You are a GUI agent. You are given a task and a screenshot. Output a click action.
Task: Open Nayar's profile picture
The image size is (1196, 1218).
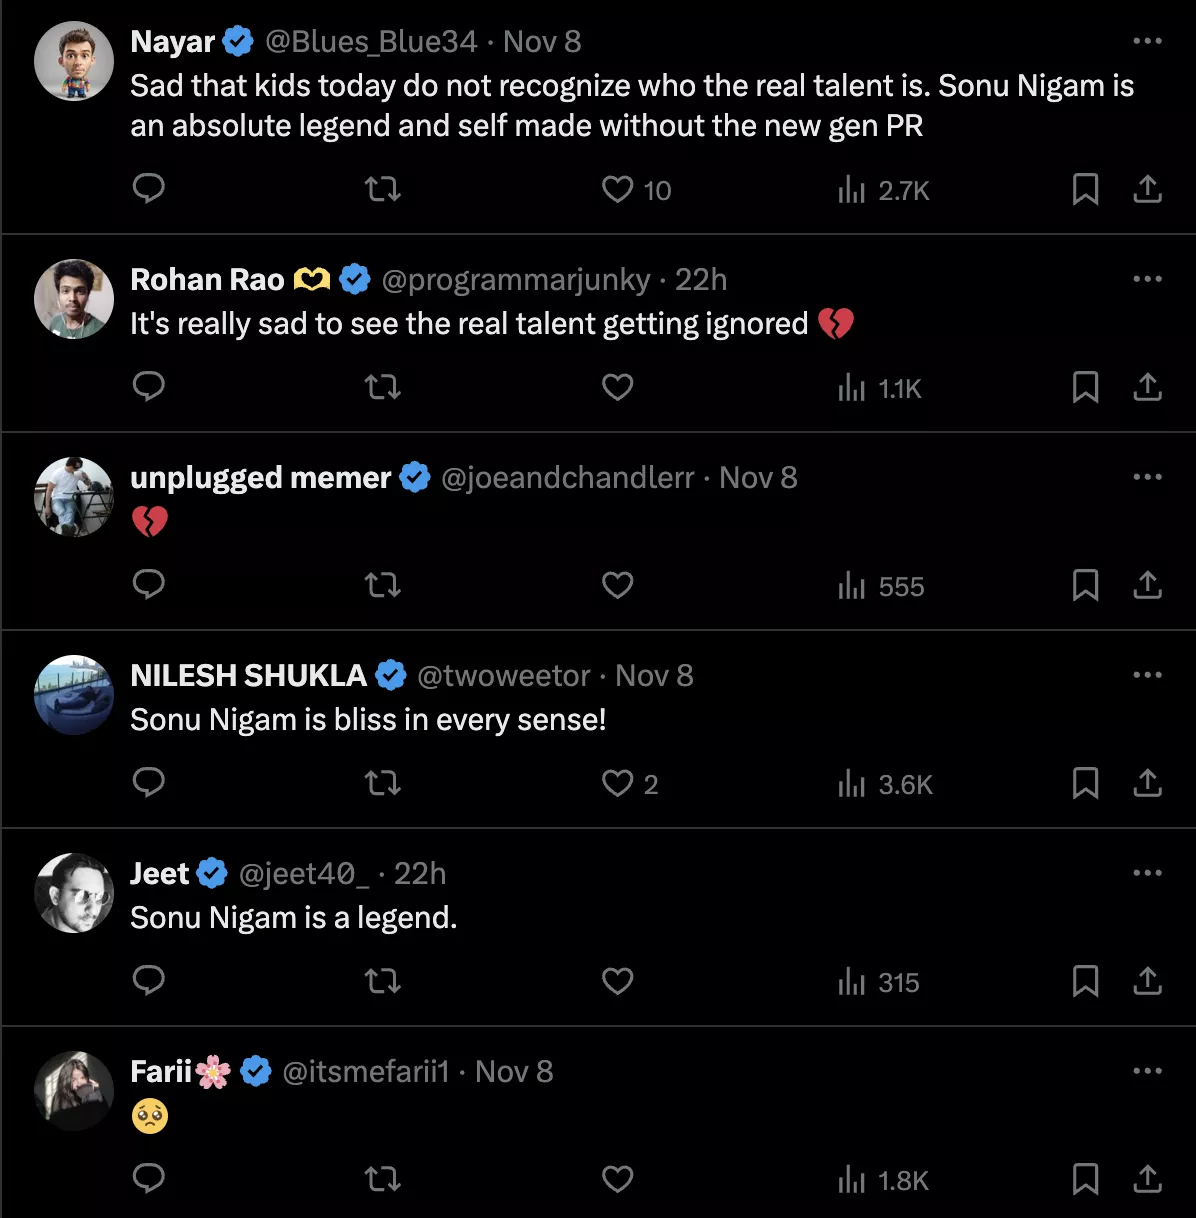pyautogui.click(x=74, y=61)
